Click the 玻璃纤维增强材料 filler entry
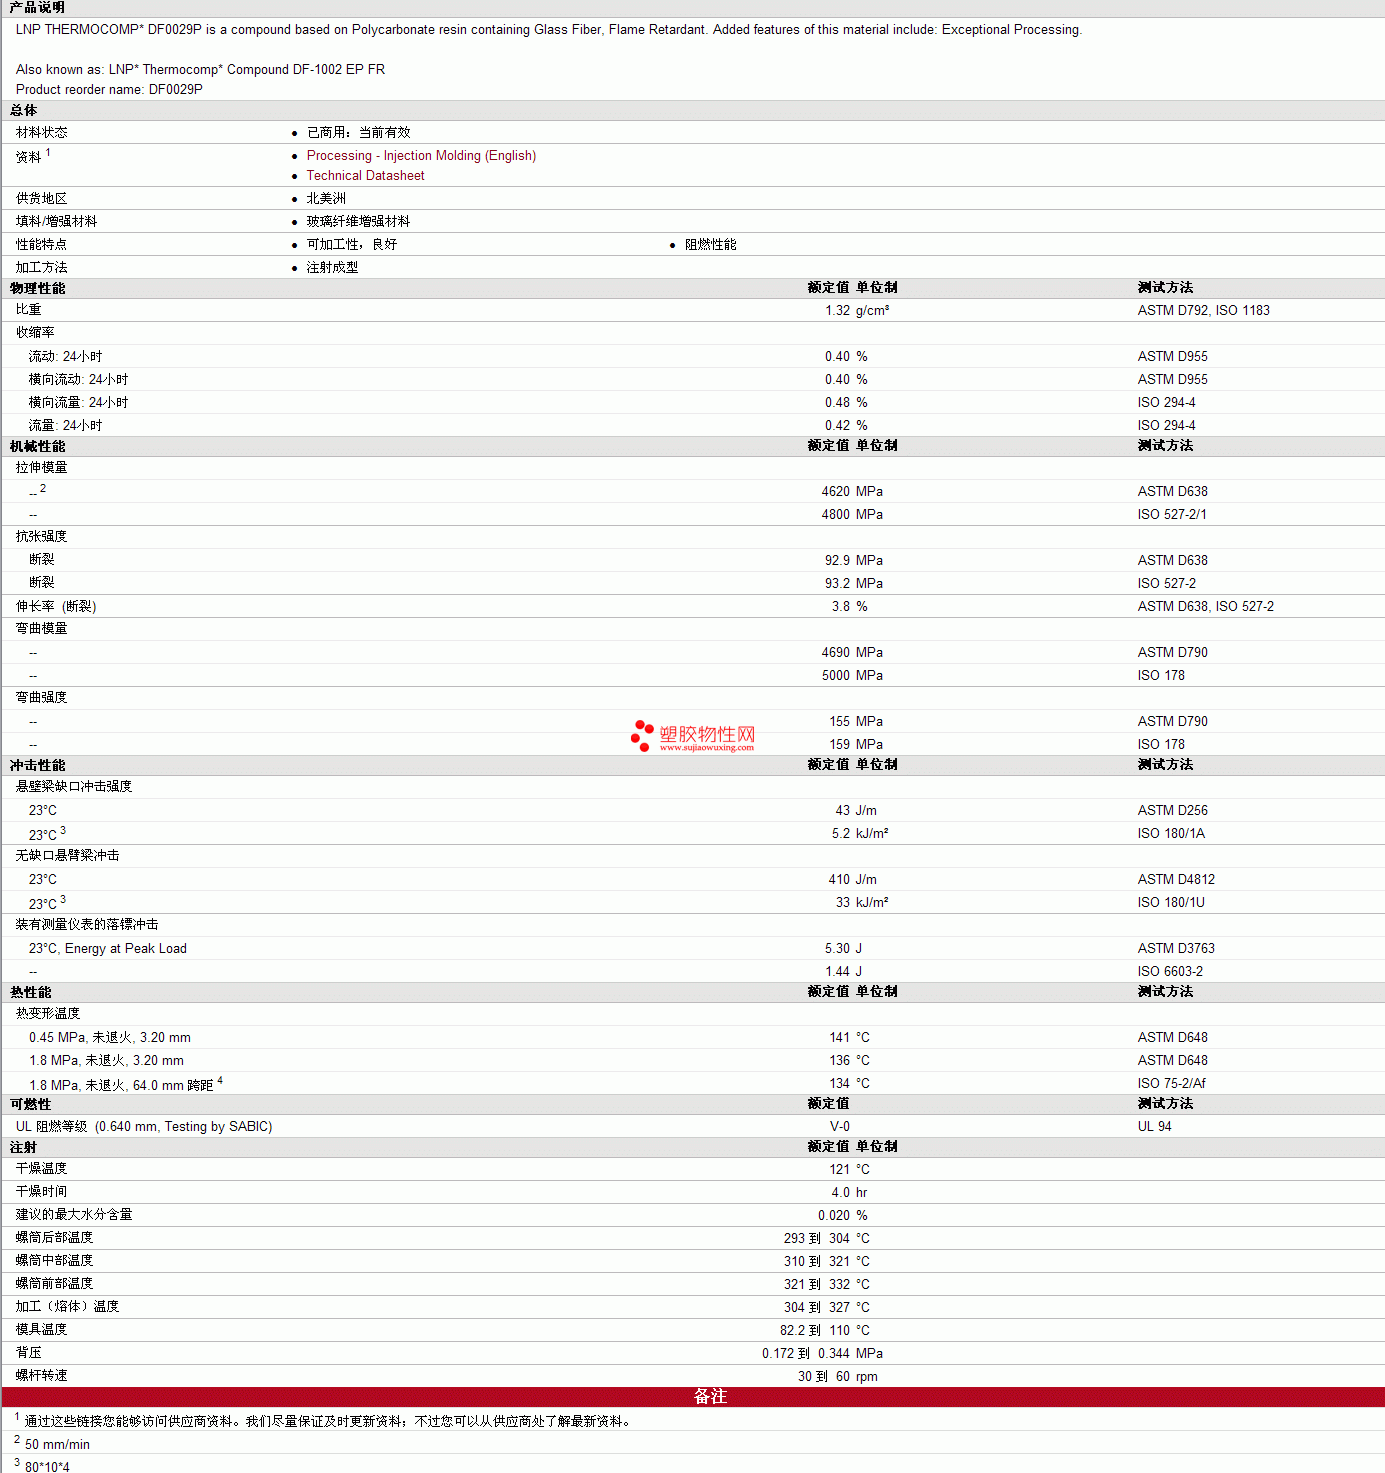 tap(358, 222)
